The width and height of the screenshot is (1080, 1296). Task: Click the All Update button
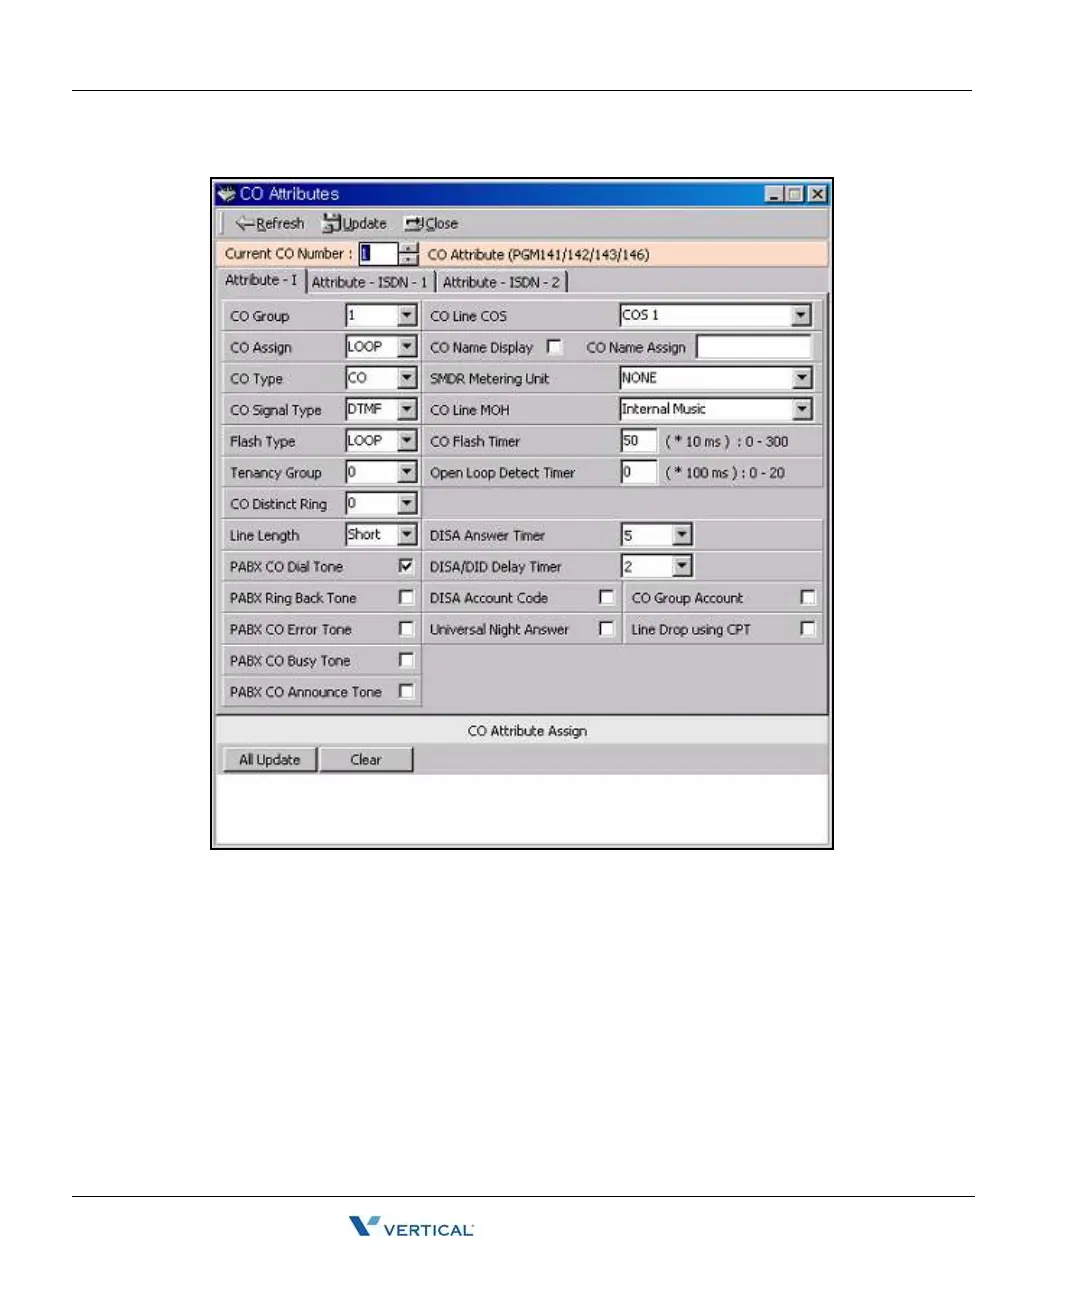pos(269,759)
